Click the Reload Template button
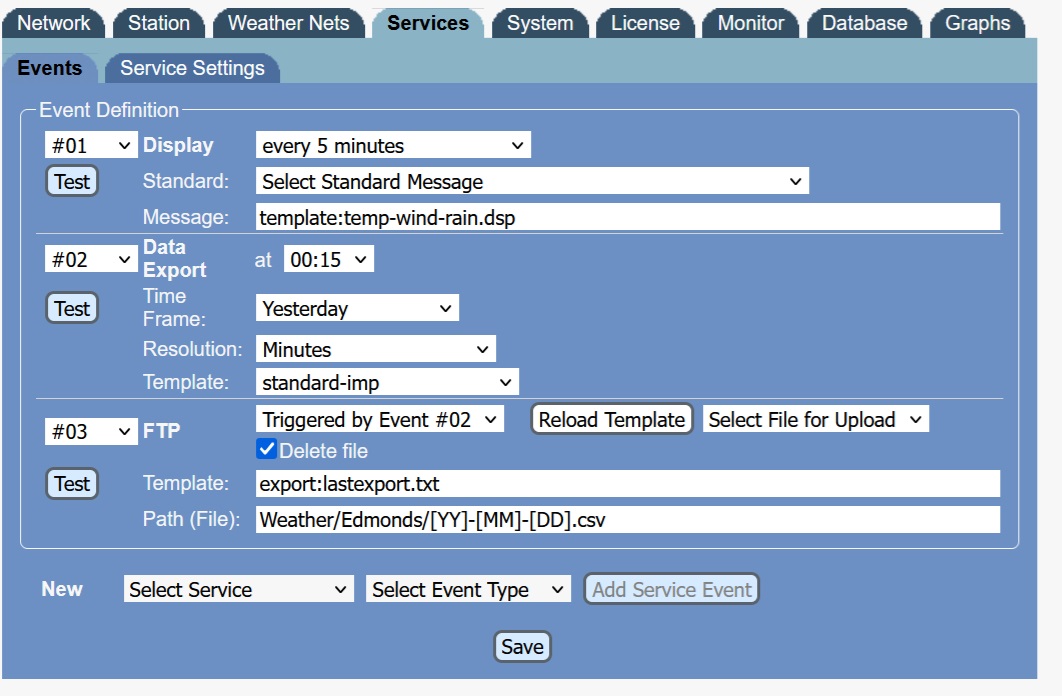The image size is (1062, 696). (612, 420)
